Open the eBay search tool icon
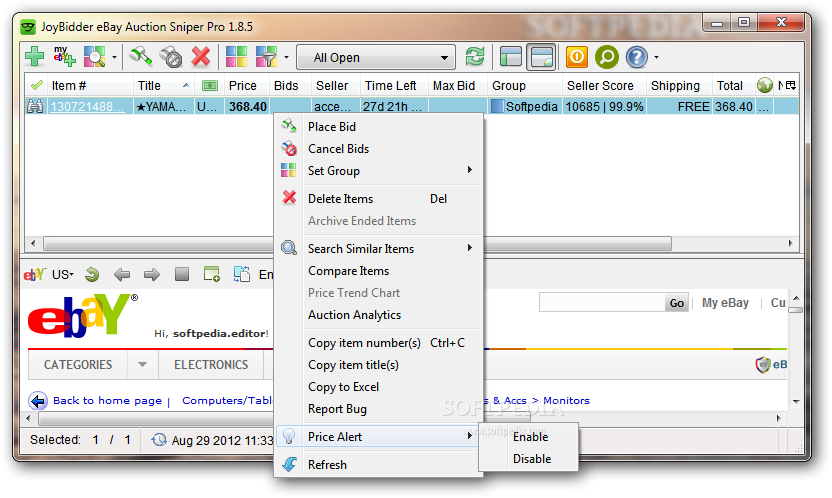 point(94,57)
